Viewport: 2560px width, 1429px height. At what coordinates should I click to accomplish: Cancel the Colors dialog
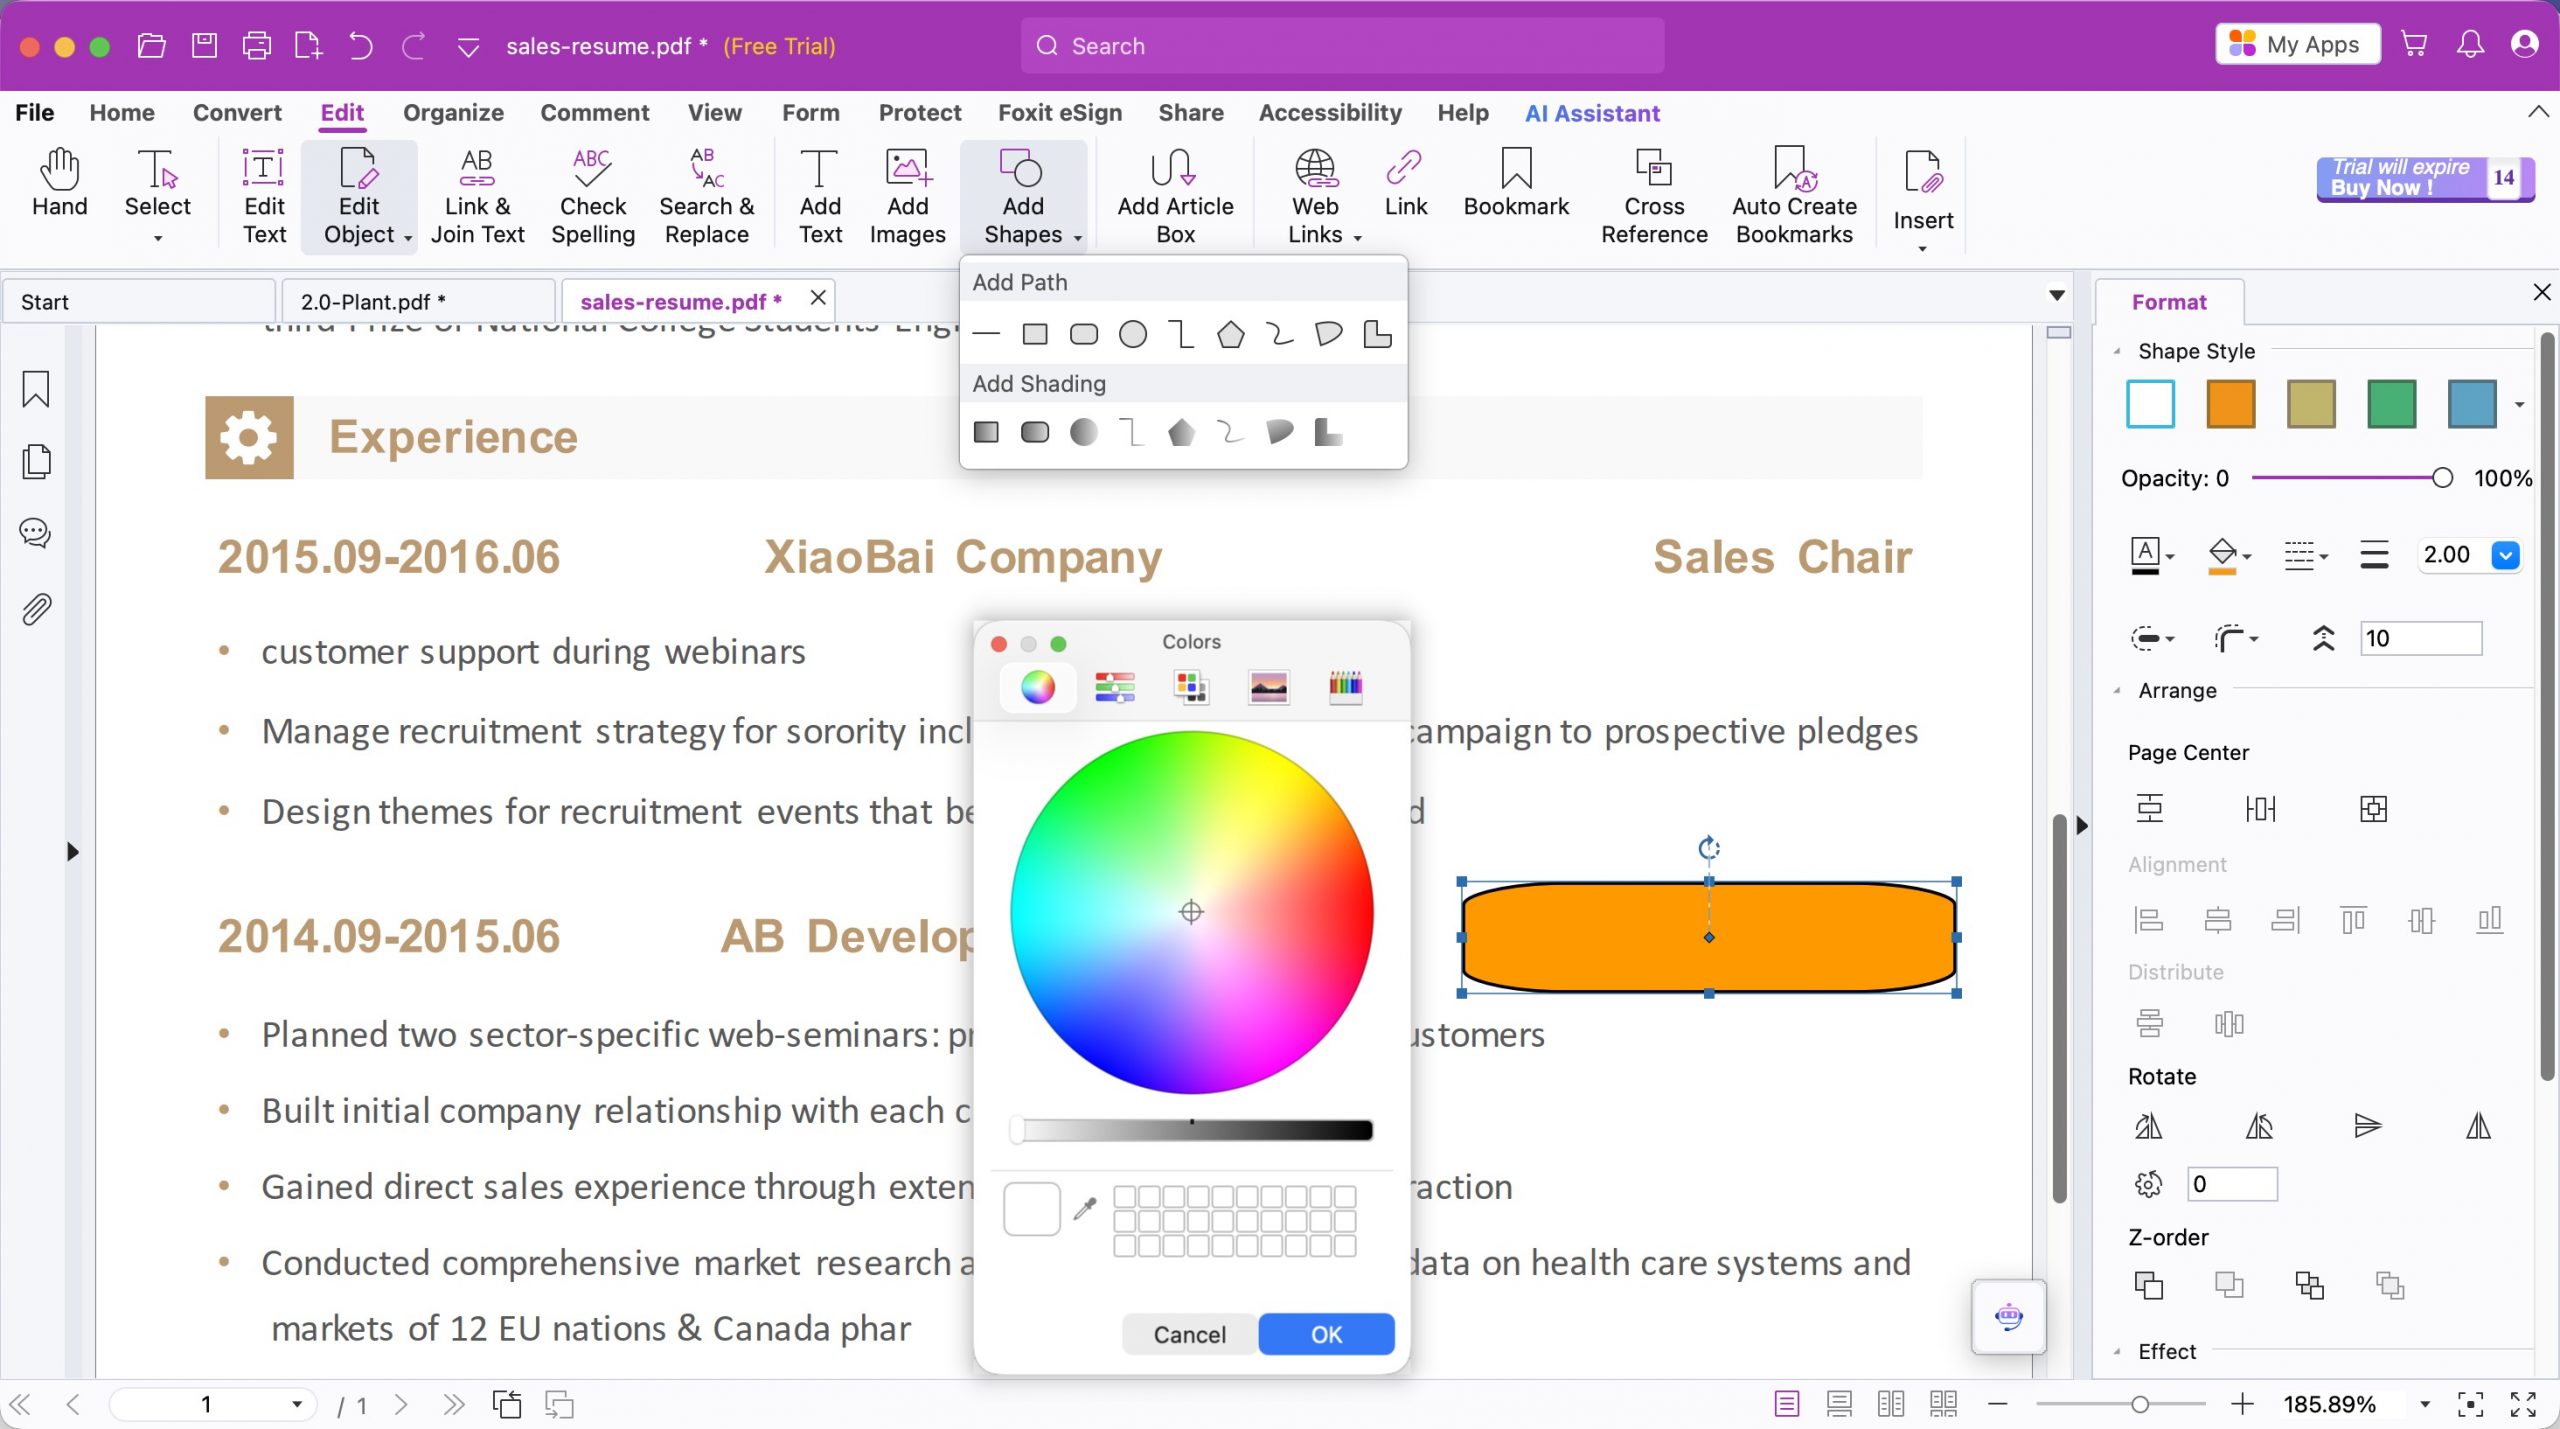pos(1189,1334)
